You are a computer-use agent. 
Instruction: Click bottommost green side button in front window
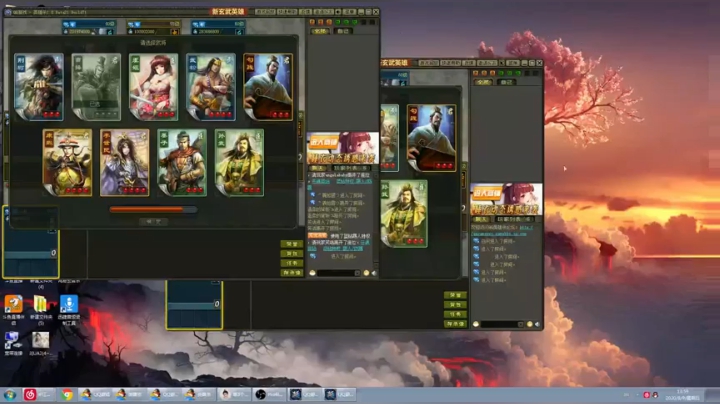point(292,273)
